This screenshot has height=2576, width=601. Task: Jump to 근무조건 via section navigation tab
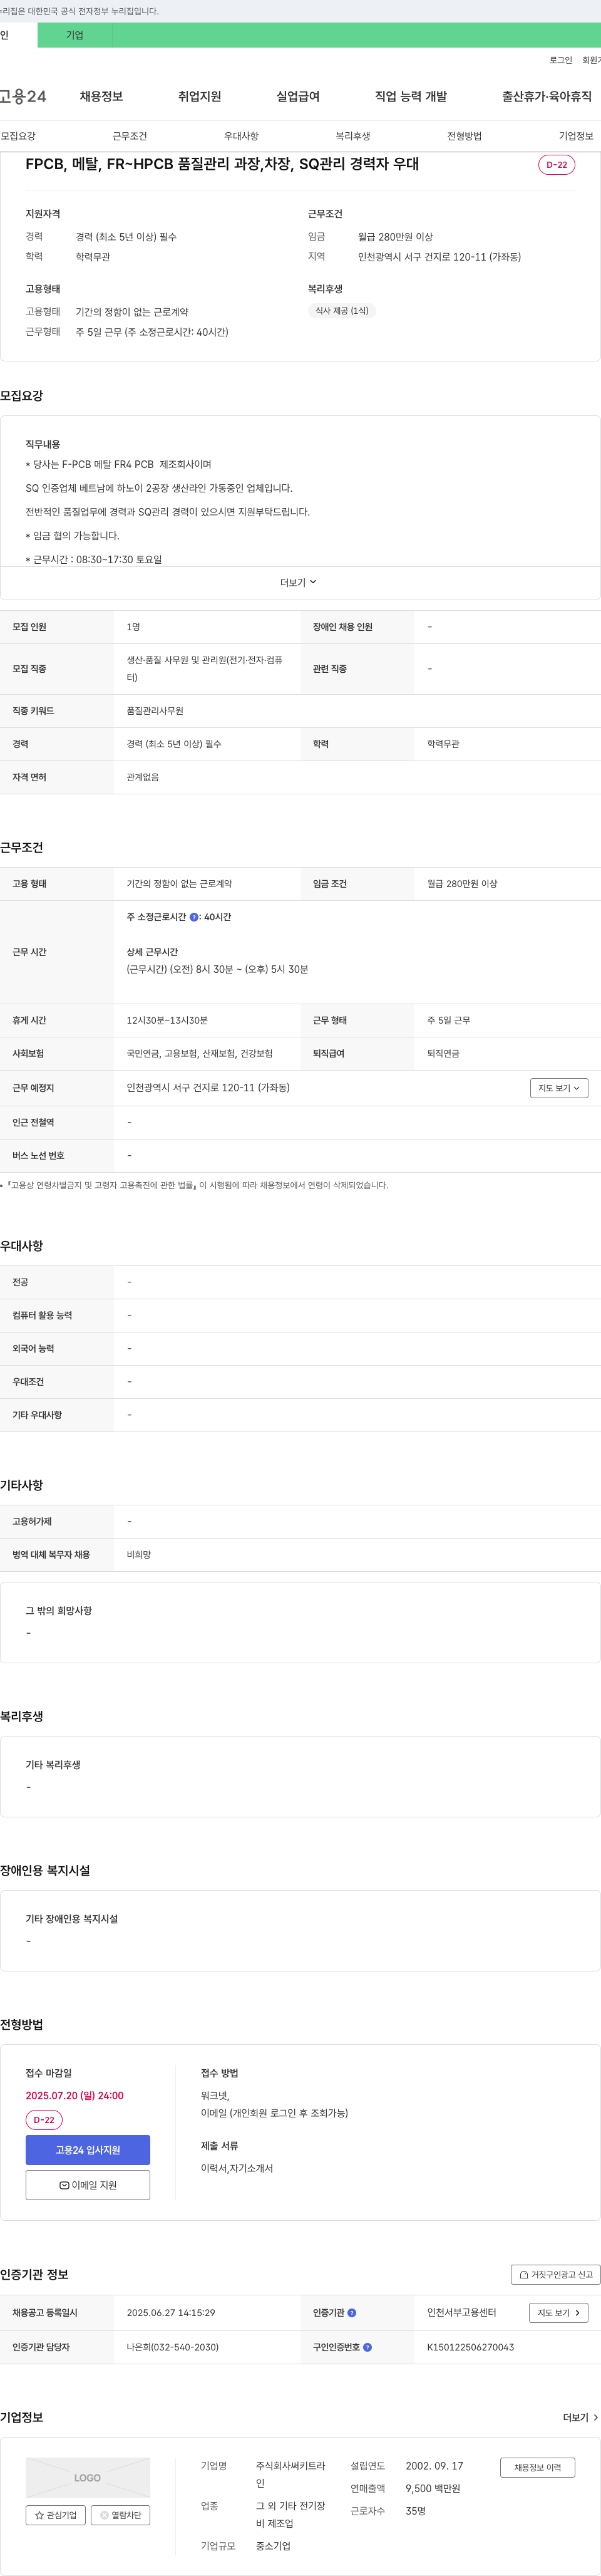[x=130, y=136]
